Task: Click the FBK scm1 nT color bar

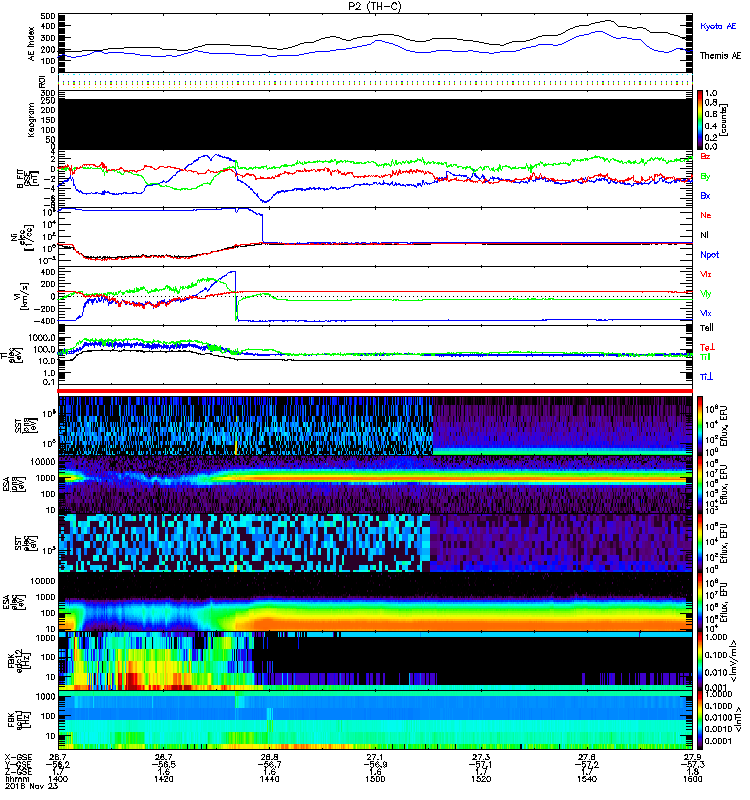Action: tap(700, 720)
